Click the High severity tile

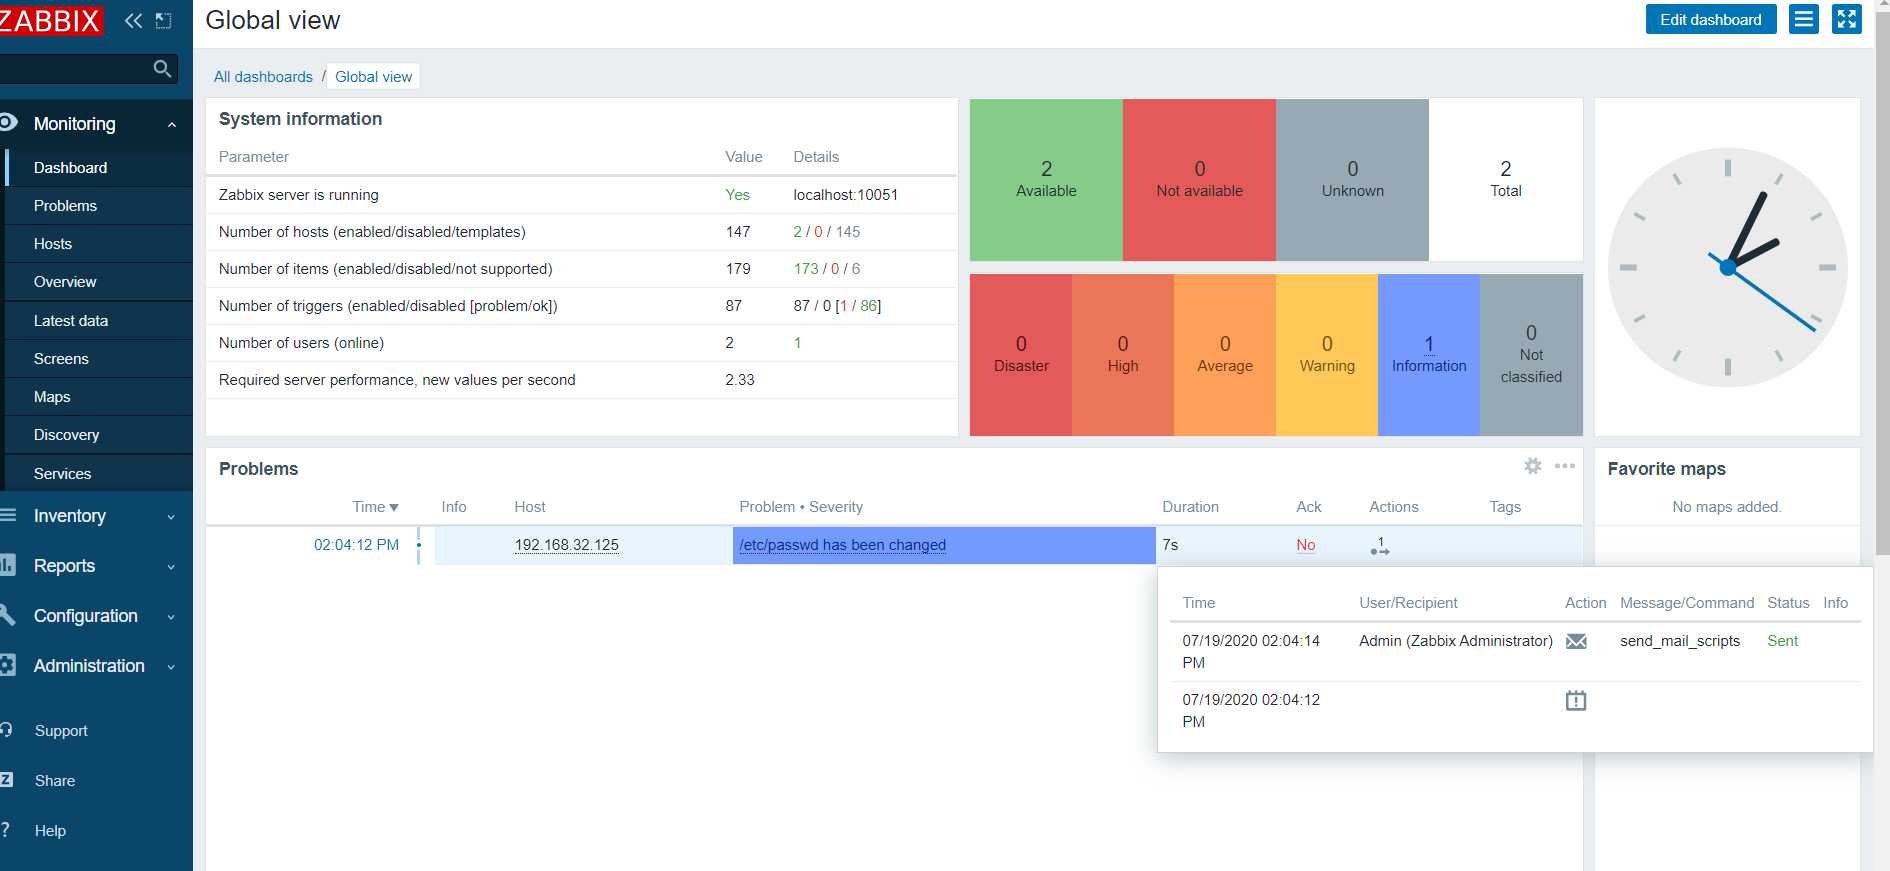[x=1123, y=355]
